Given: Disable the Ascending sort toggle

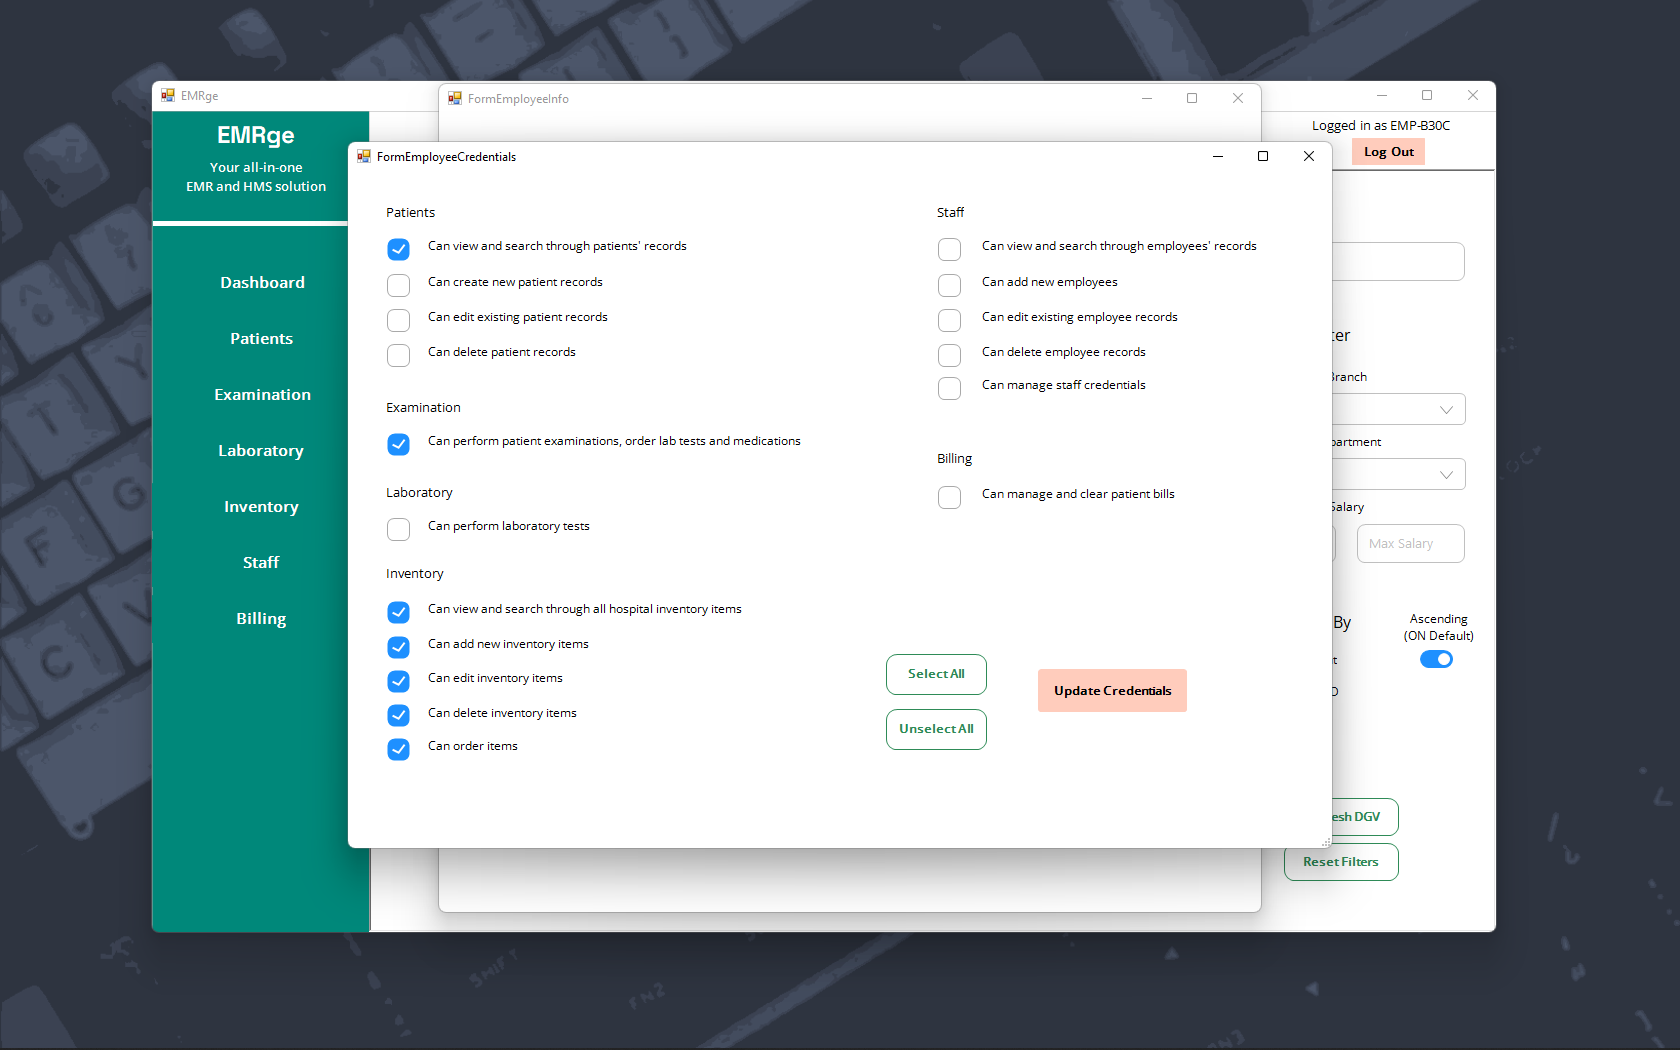Looking at the screenshot, I should 1436,658.
